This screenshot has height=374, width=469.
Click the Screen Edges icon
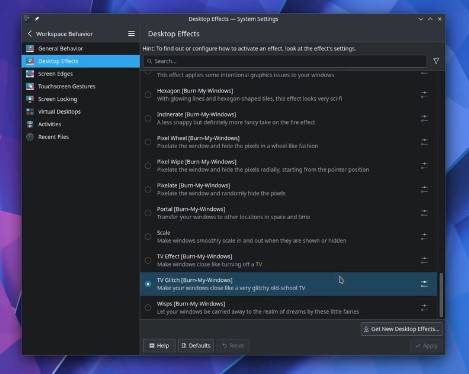[x=30, y=74]
